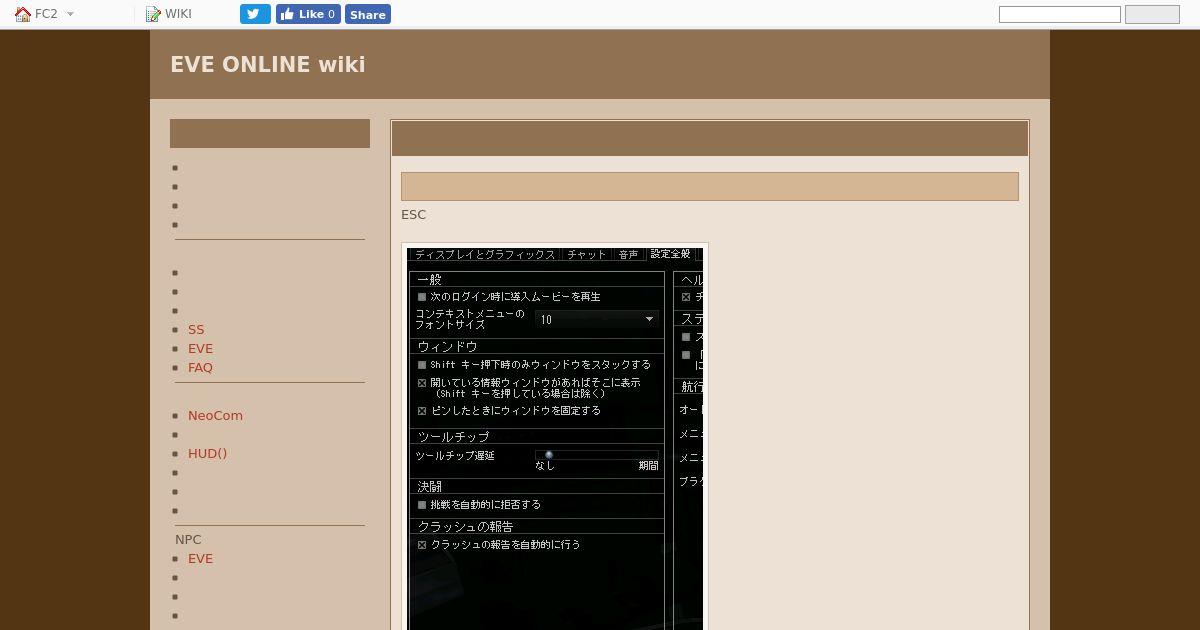
Task: Open the FC2 dropdown arrow
Action: tap(70, 14)
